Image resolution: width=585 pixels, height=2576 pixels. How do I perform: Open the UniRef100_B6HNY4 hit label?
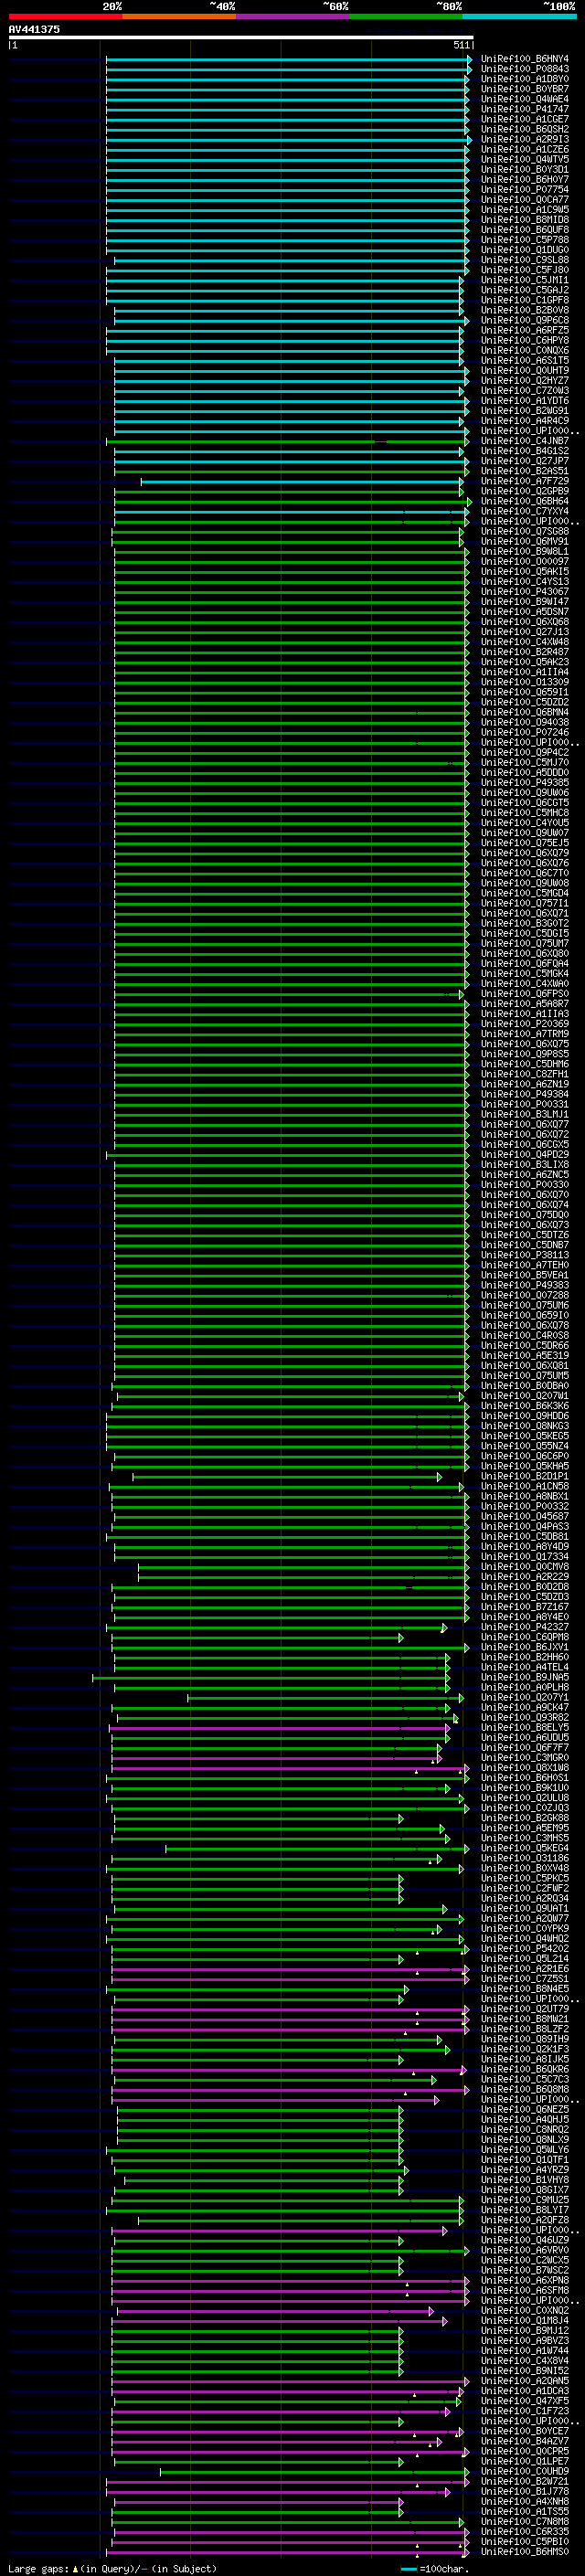click(525, 59)
